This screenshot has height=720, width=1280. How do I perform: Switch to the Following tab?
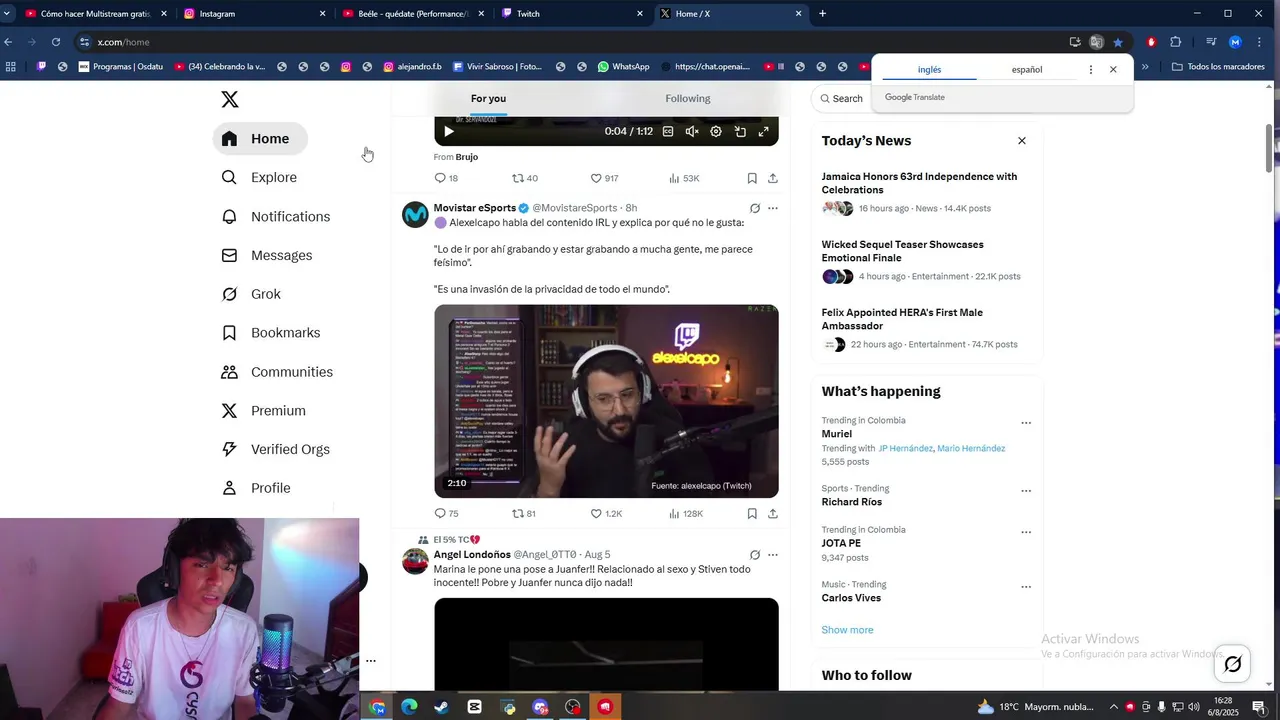pos(688,98)
